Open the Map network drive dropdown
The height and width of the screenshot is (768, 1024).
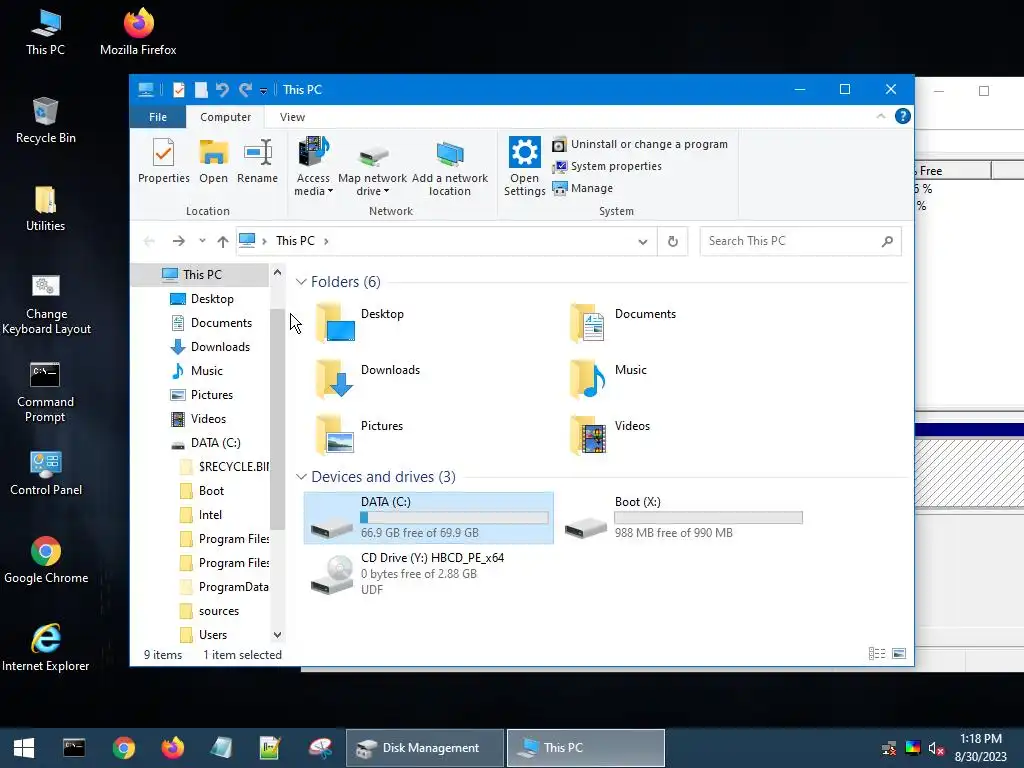tap(372, 167)
